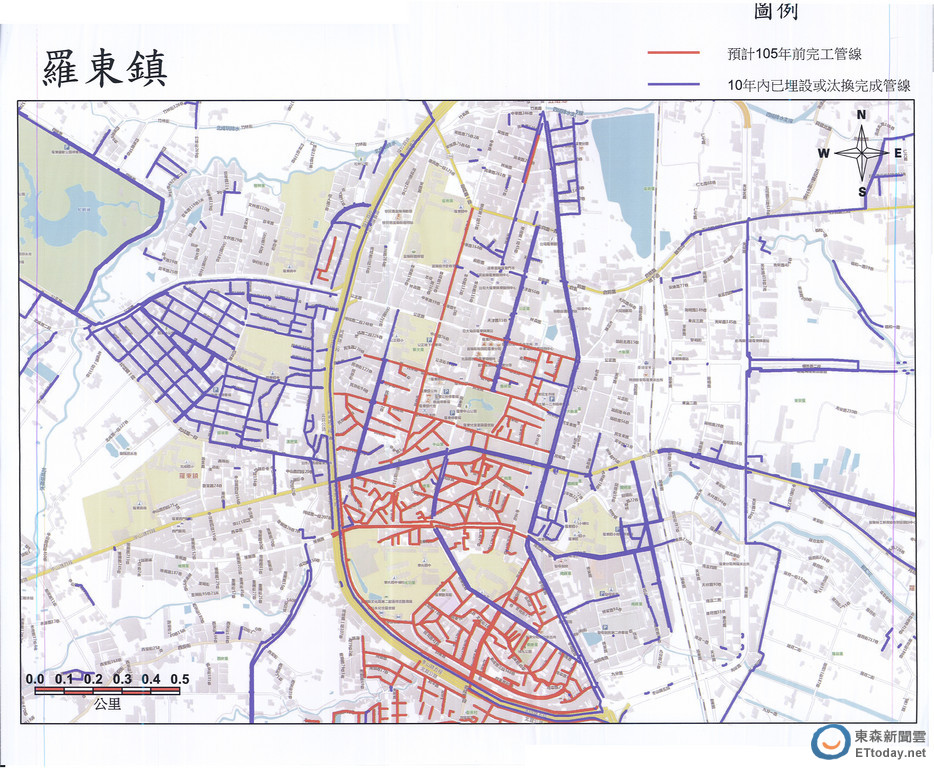Open the ETtoday.net watermark link
934x768 pixels.
tap(890, 752)
